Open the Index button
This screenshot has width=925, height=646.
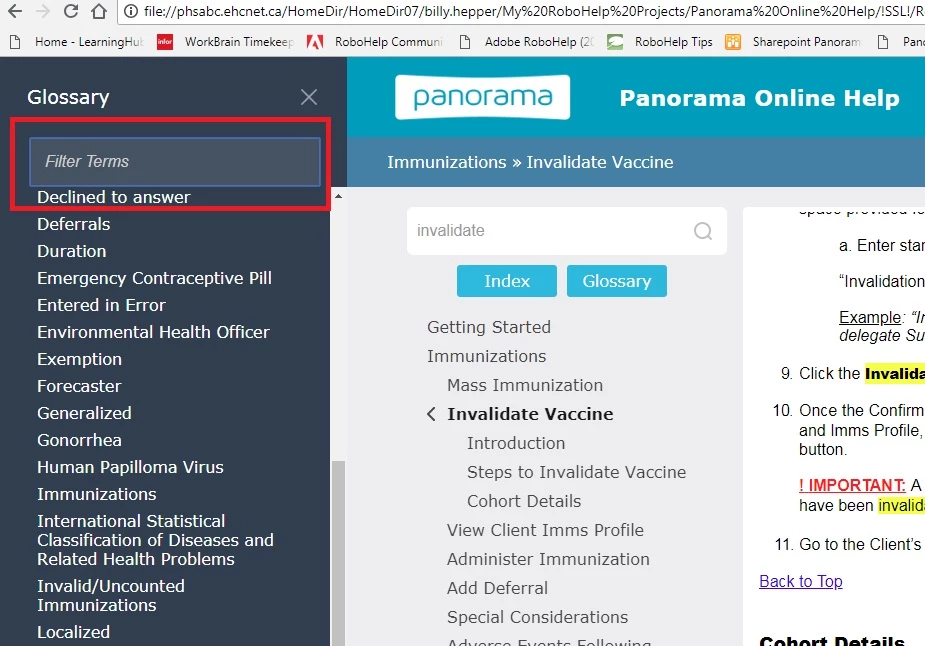[x=507, y=281]
